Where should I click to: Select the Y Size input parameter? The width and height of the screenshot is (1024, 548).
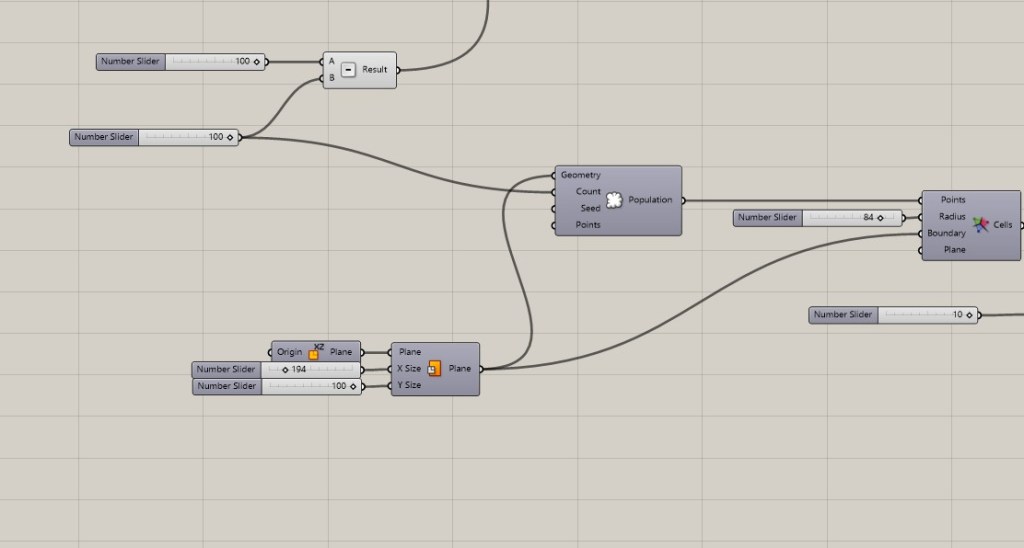[409, 385]
